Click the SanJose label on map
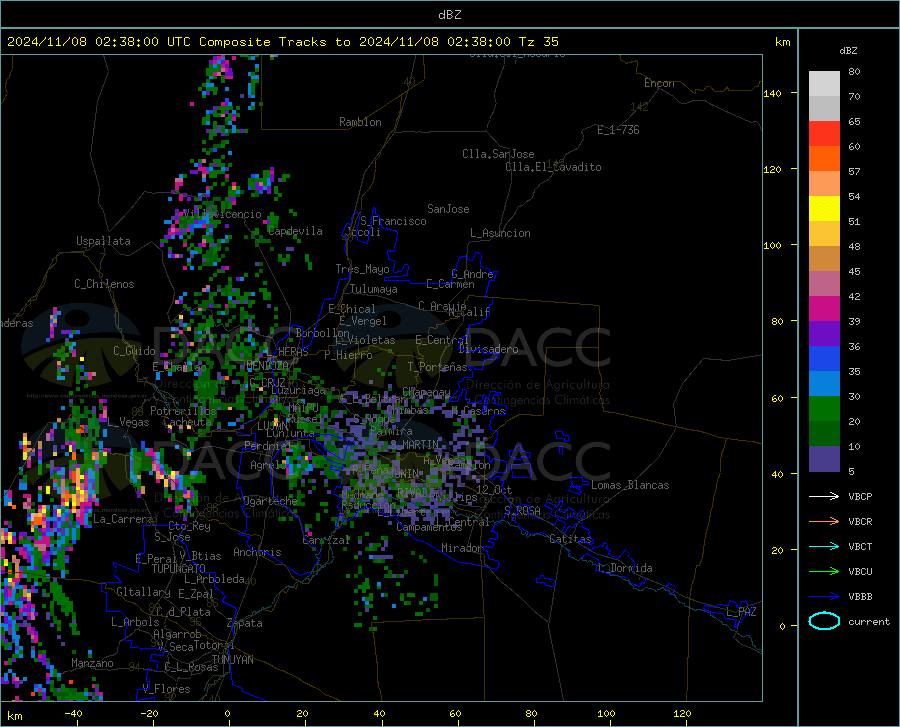 pos(448,209)
